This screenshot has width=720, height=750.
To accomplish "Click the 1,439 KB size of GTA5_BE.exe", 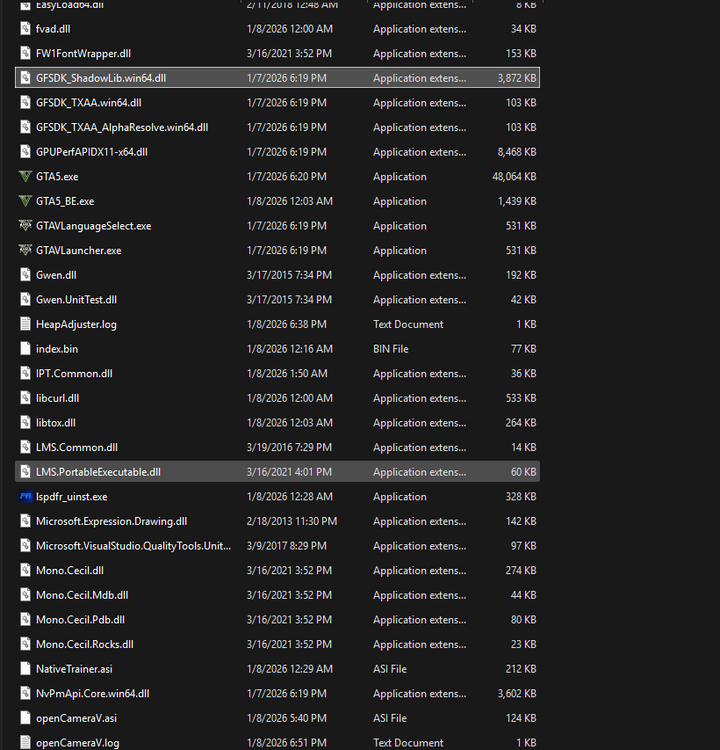I will [517, 201].
